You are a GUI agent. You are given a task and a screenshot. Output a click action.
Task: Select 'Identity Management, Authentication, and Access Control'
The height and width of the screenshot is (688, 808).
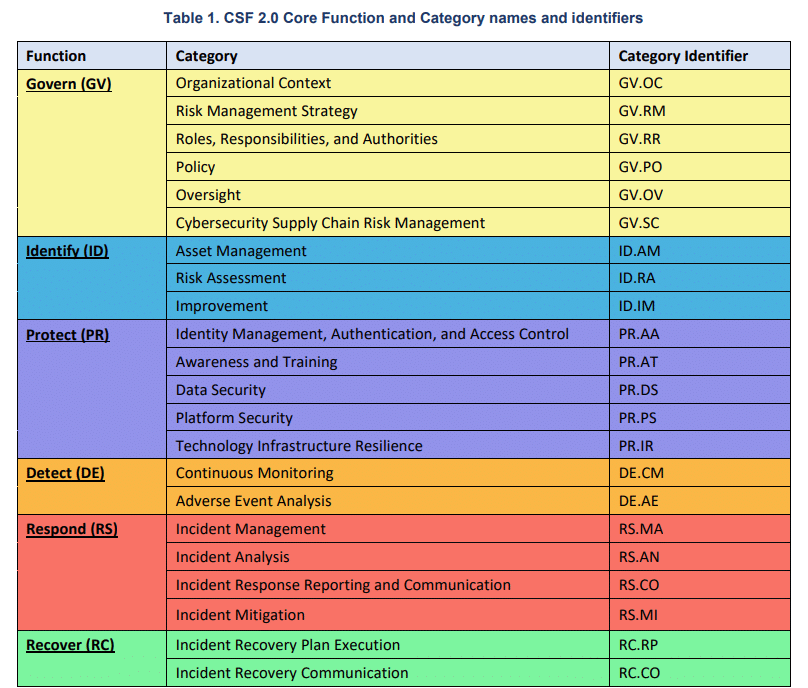(388, 334)
